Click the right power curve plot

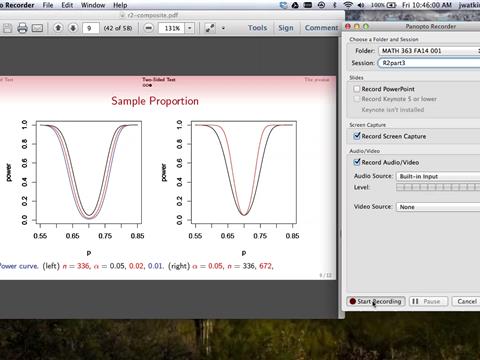[244, 172]
